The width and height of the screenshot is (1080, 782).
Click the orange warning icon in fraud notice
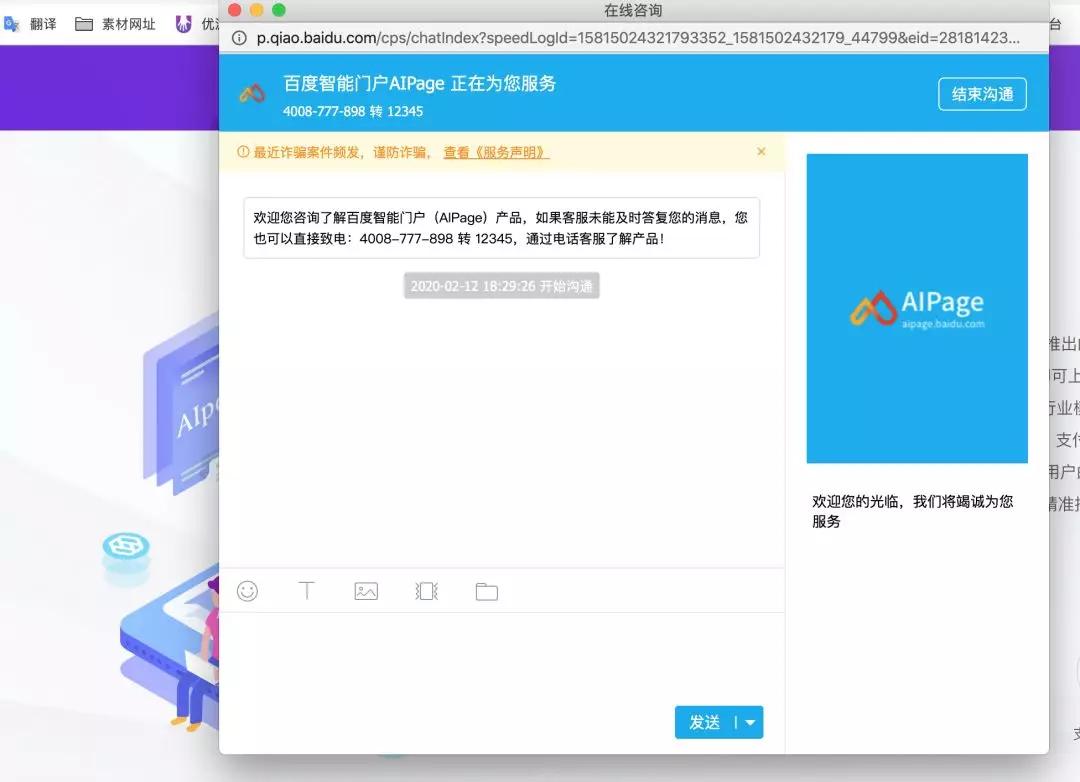(243, 152)
